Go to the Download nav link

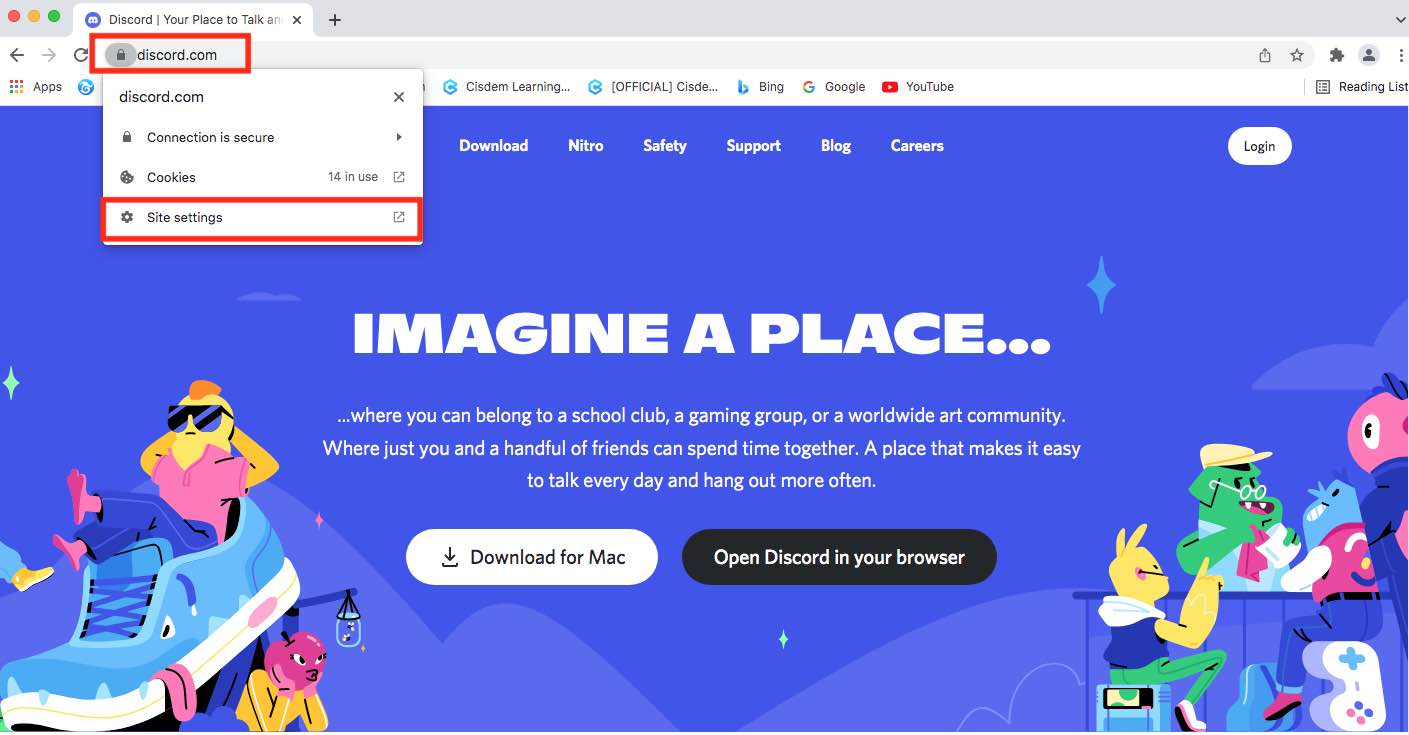(x=494, y=145)
